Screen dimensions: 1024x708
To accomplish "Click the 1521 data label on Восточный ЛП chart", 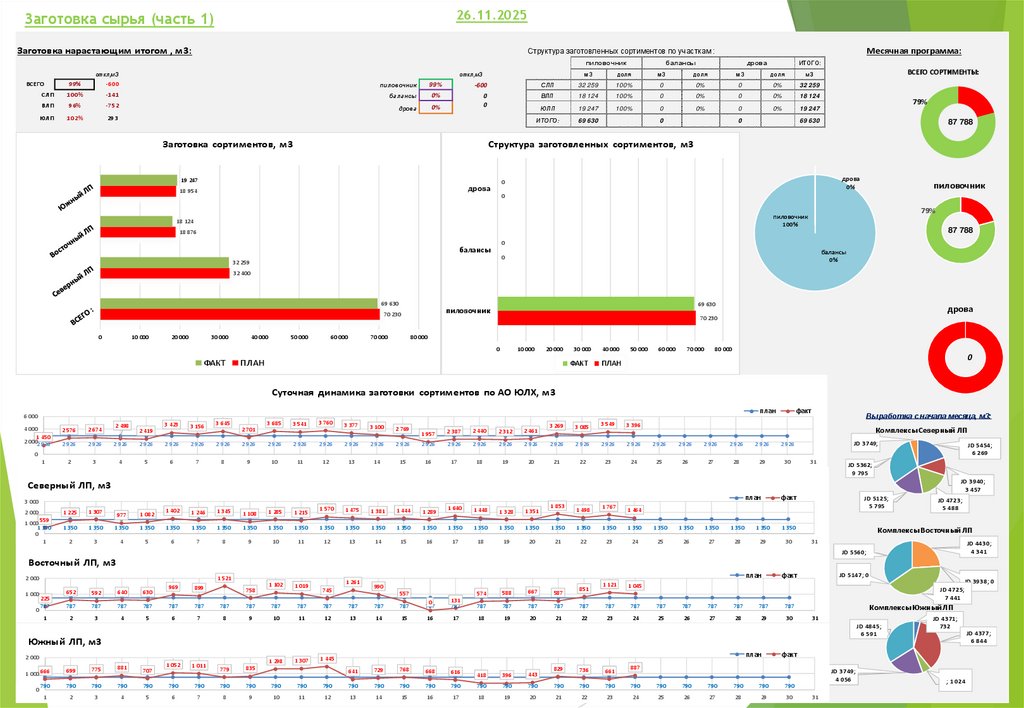I will (x=224, y=578).
